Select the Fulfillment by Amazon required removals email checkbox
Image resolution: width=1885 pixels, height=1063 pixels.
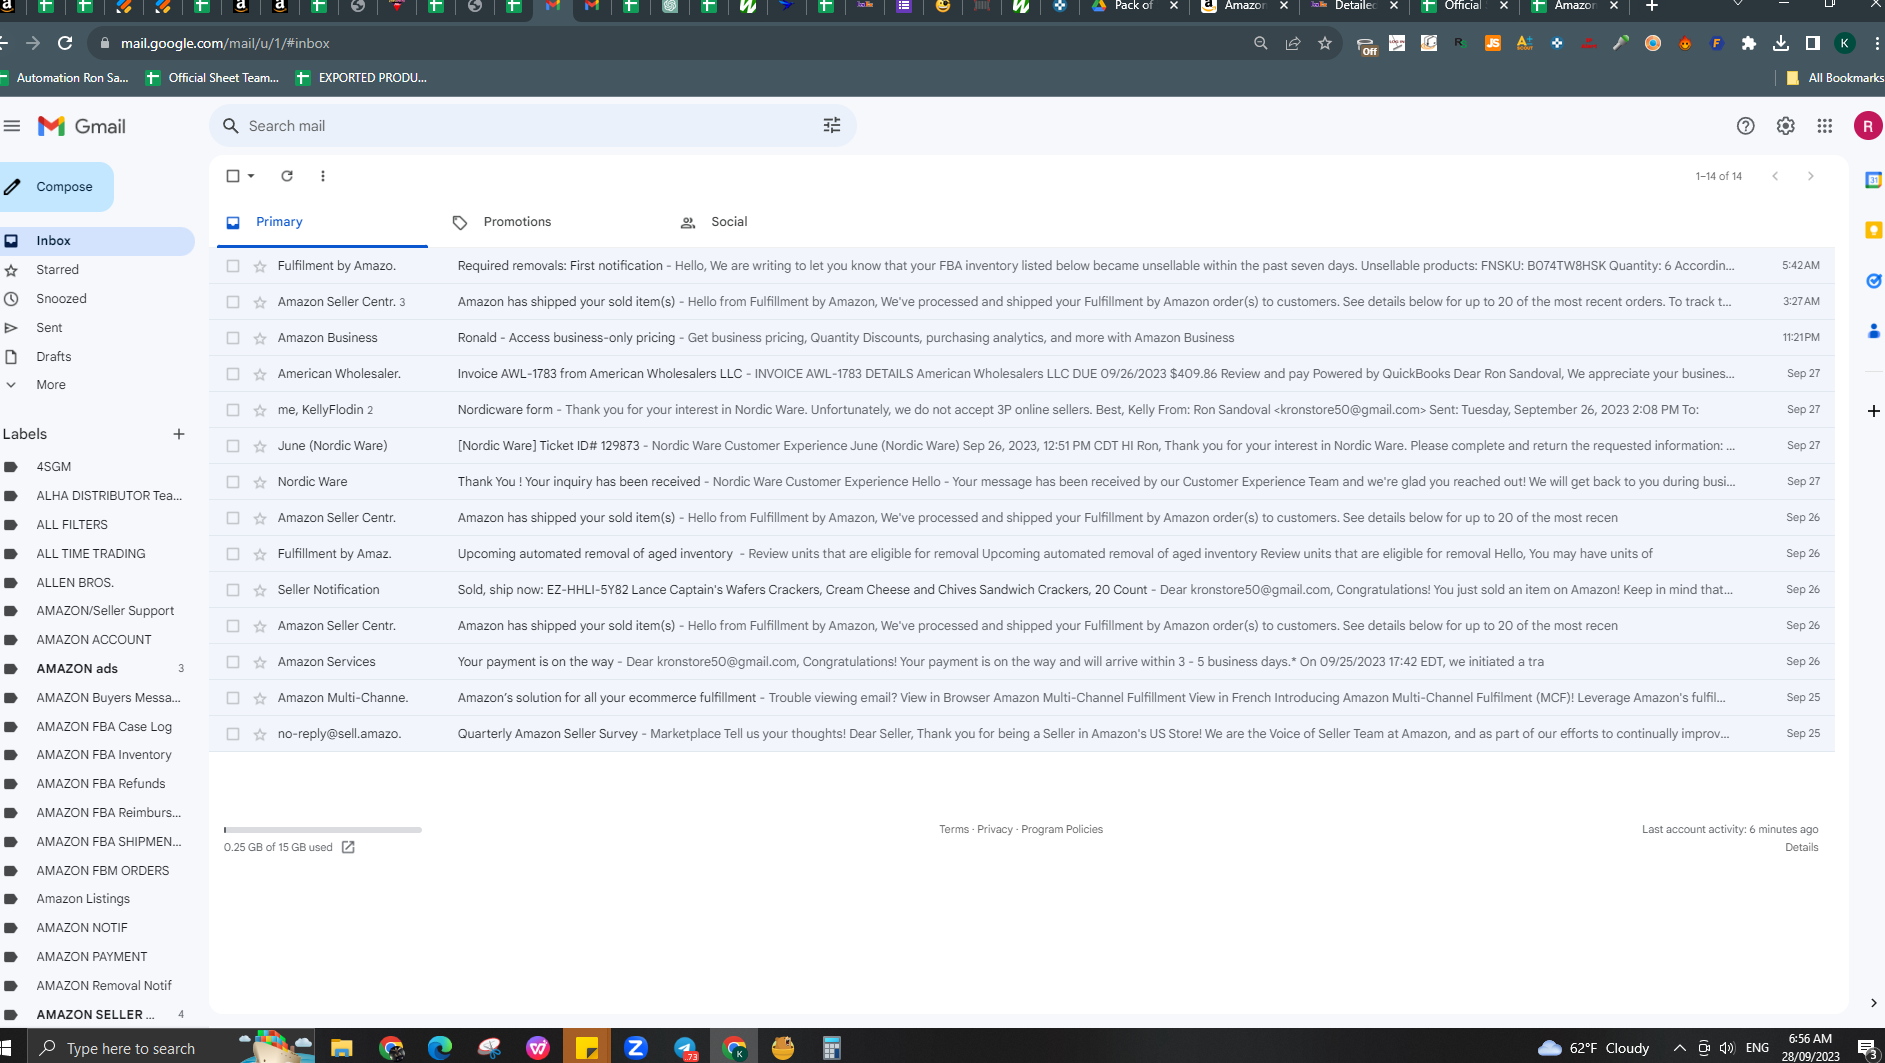[233, 266]
